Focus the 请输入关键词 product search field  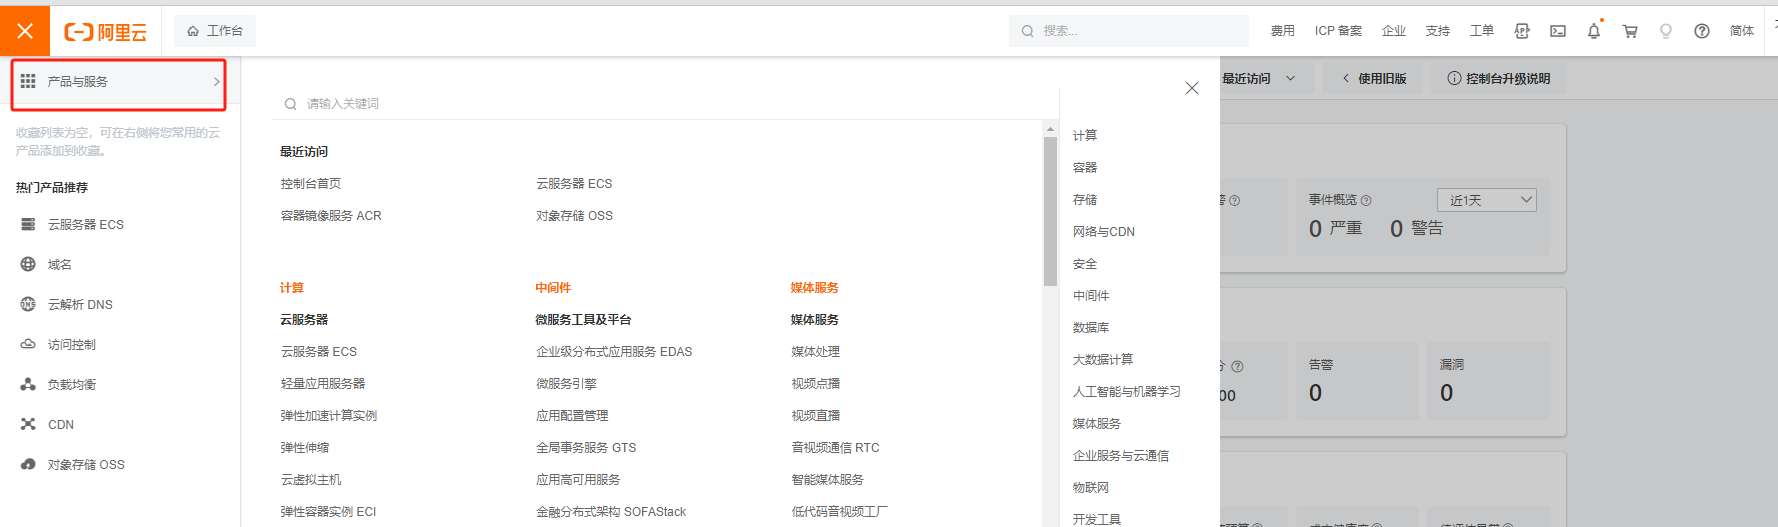pos(665,103)
